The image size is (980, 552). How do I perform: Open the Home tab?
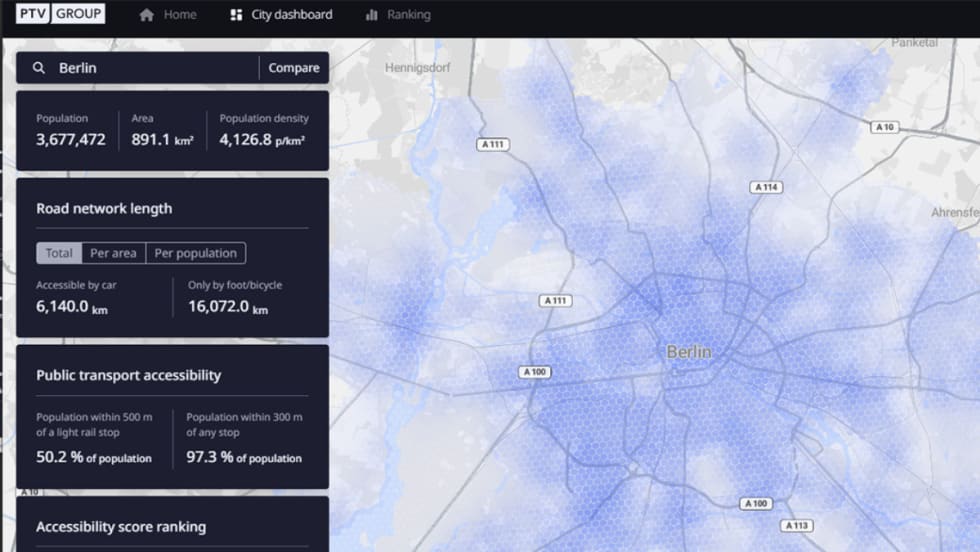click(x=179, y=15)
